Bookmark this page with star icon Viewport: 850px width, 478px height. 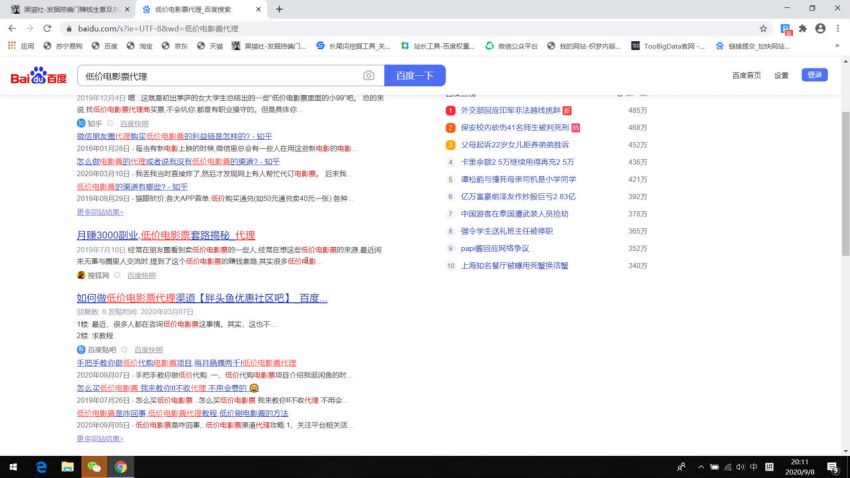[763, 28]
